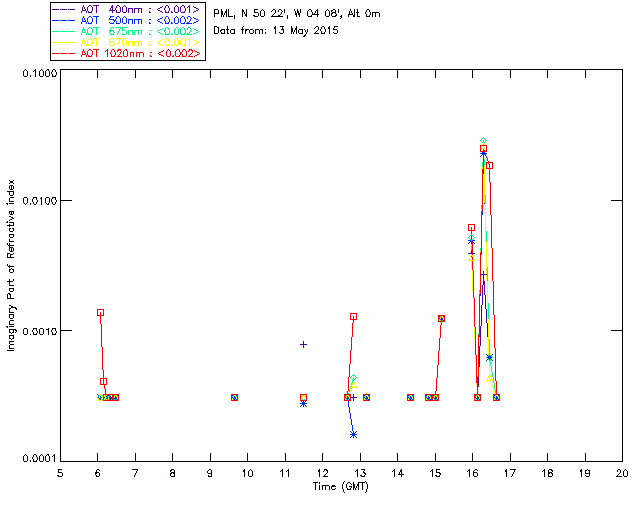Click the x-axis tick label 14
This screenshot has height=512, width=640.
(x=398, y=474)
